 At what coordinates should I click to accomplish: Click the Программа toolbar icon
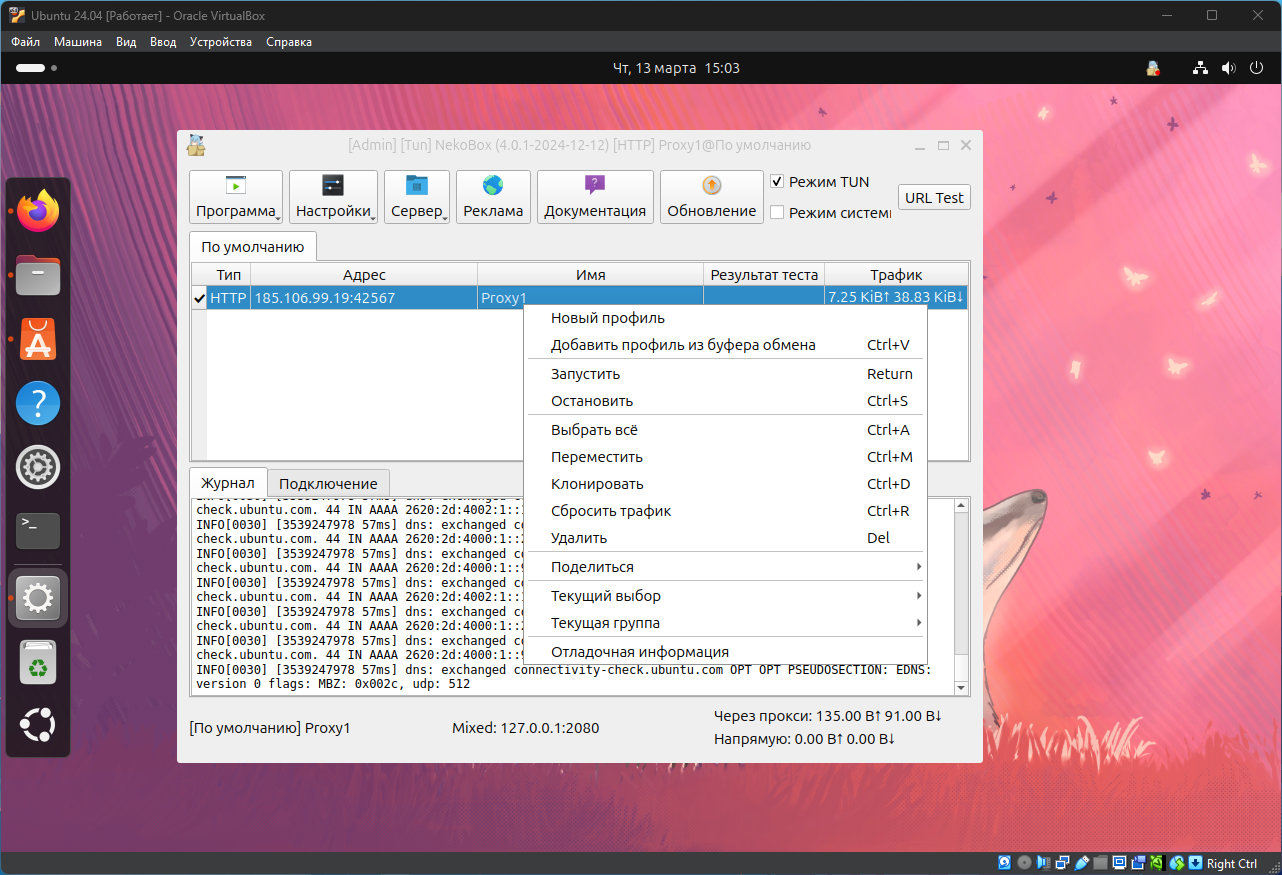coord(235,186)
